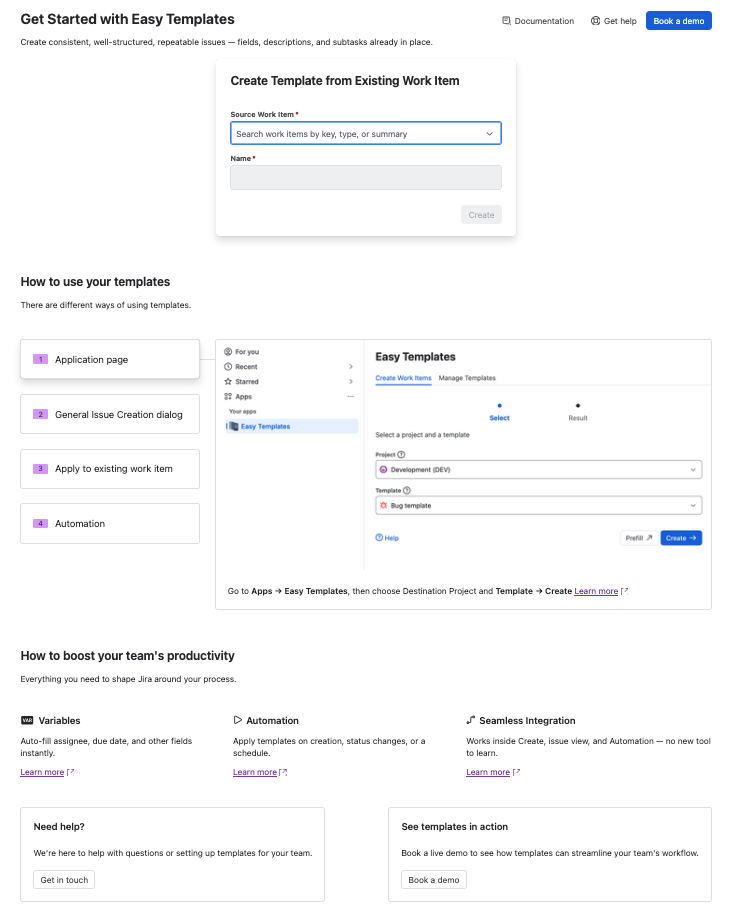Click the 'See templates in action' heading
The height and width of the screenshot is (922, 730).
pyautogui.click(x=455, y=827)
